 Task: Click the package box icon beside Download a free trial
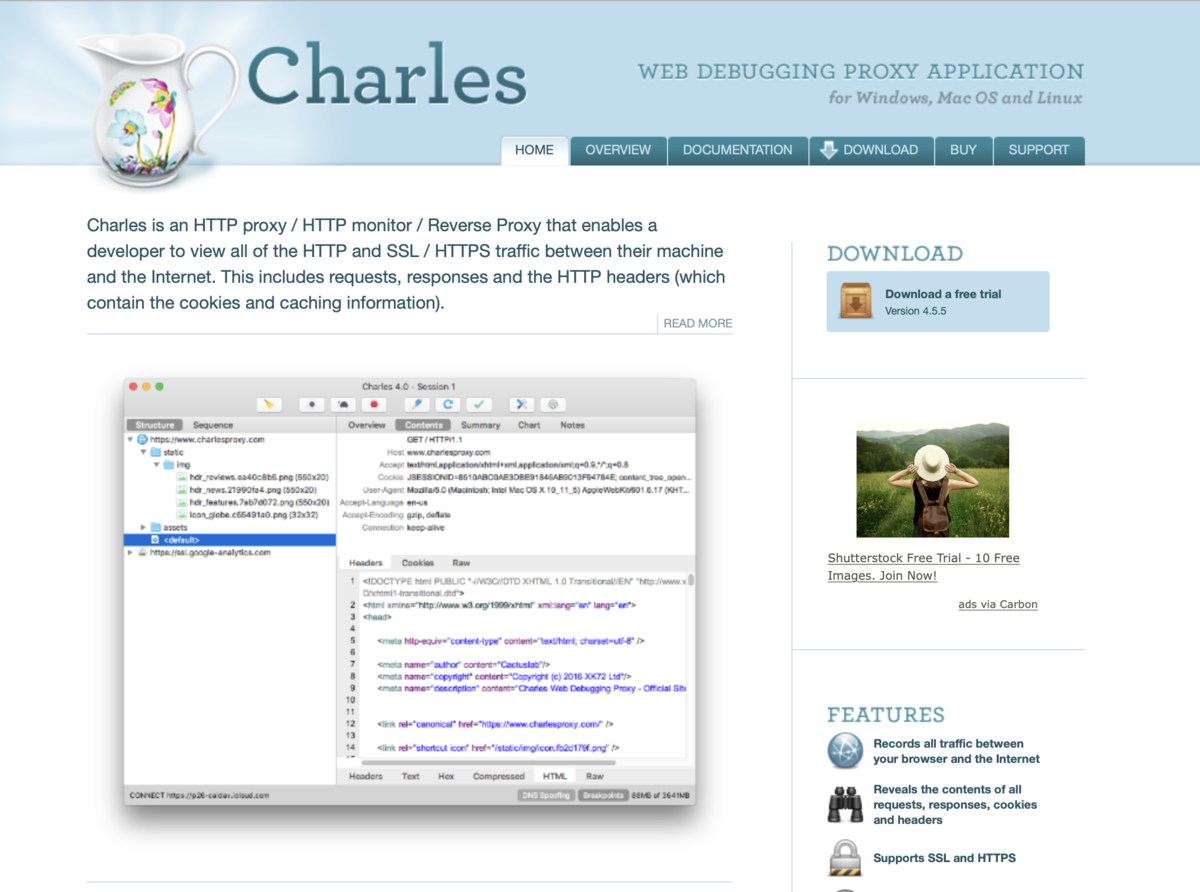[x=855, y=302]
